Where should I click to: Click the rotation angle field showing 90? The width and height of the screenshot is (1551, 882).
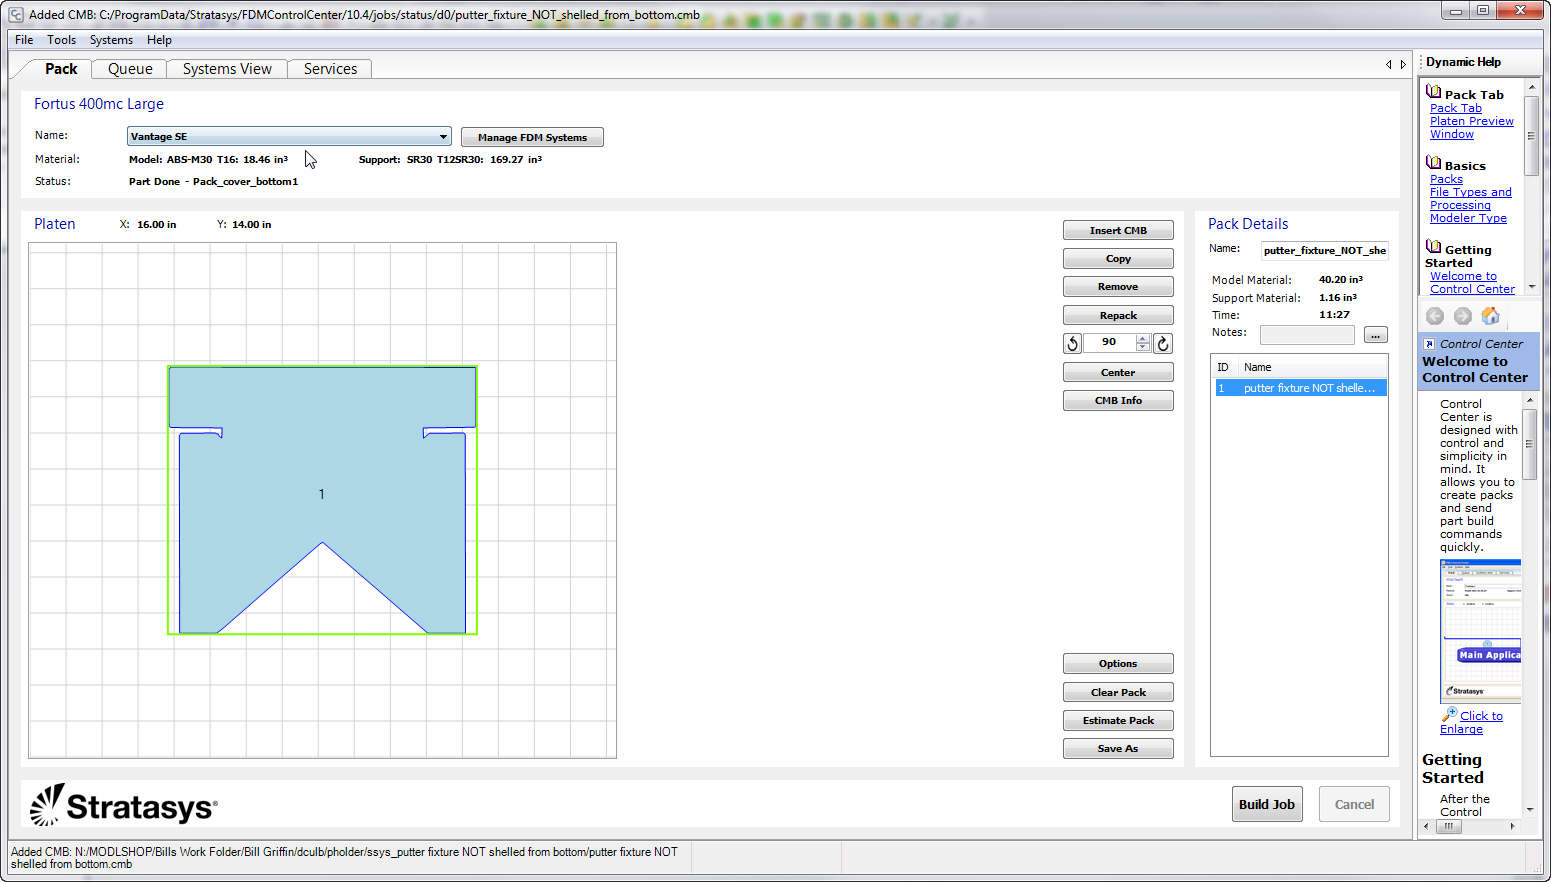click(x=1109, y=343)
